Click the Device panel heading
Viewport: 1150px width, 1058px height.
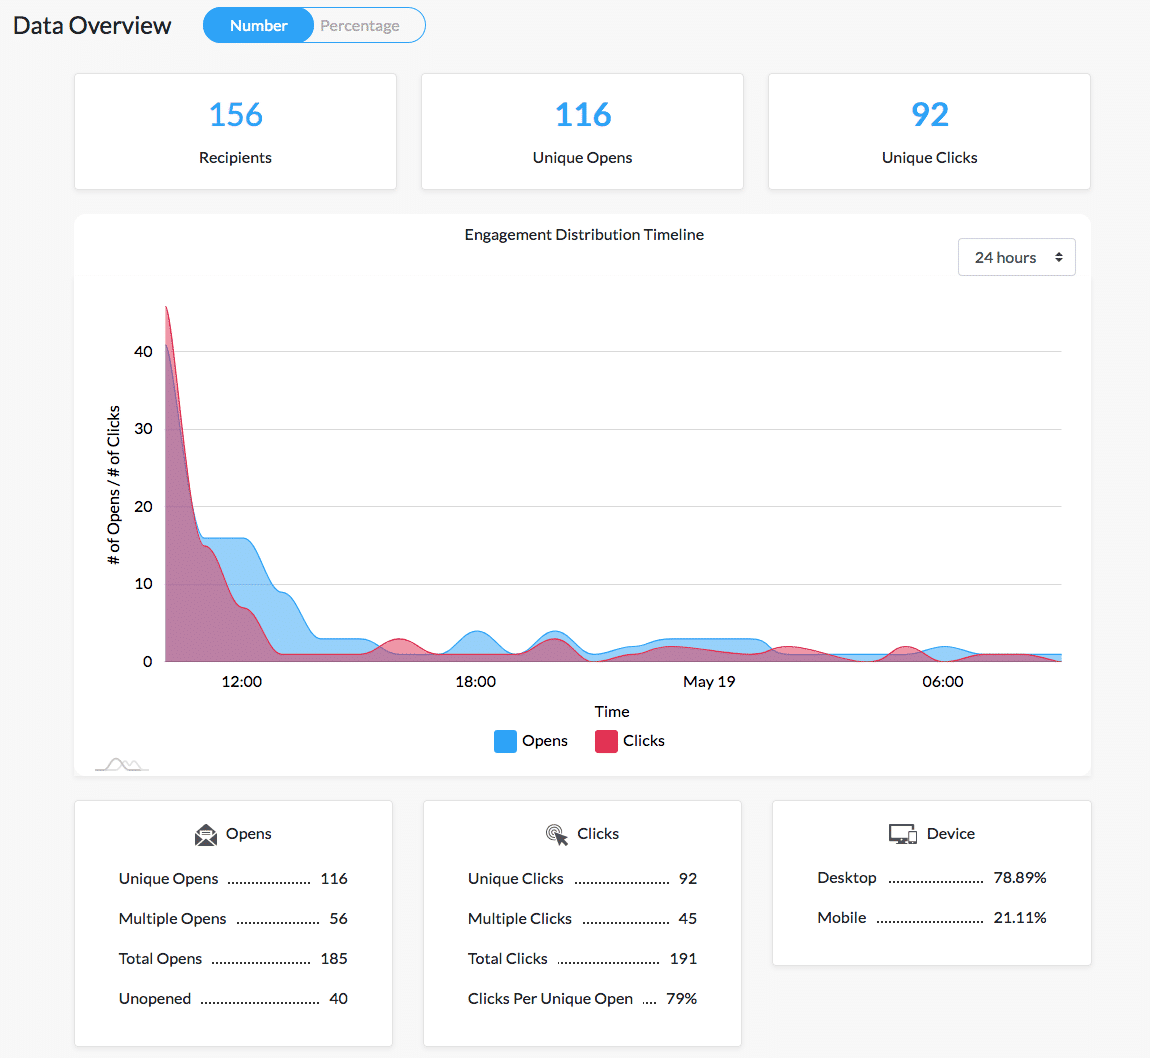click(x=951, y=834)
